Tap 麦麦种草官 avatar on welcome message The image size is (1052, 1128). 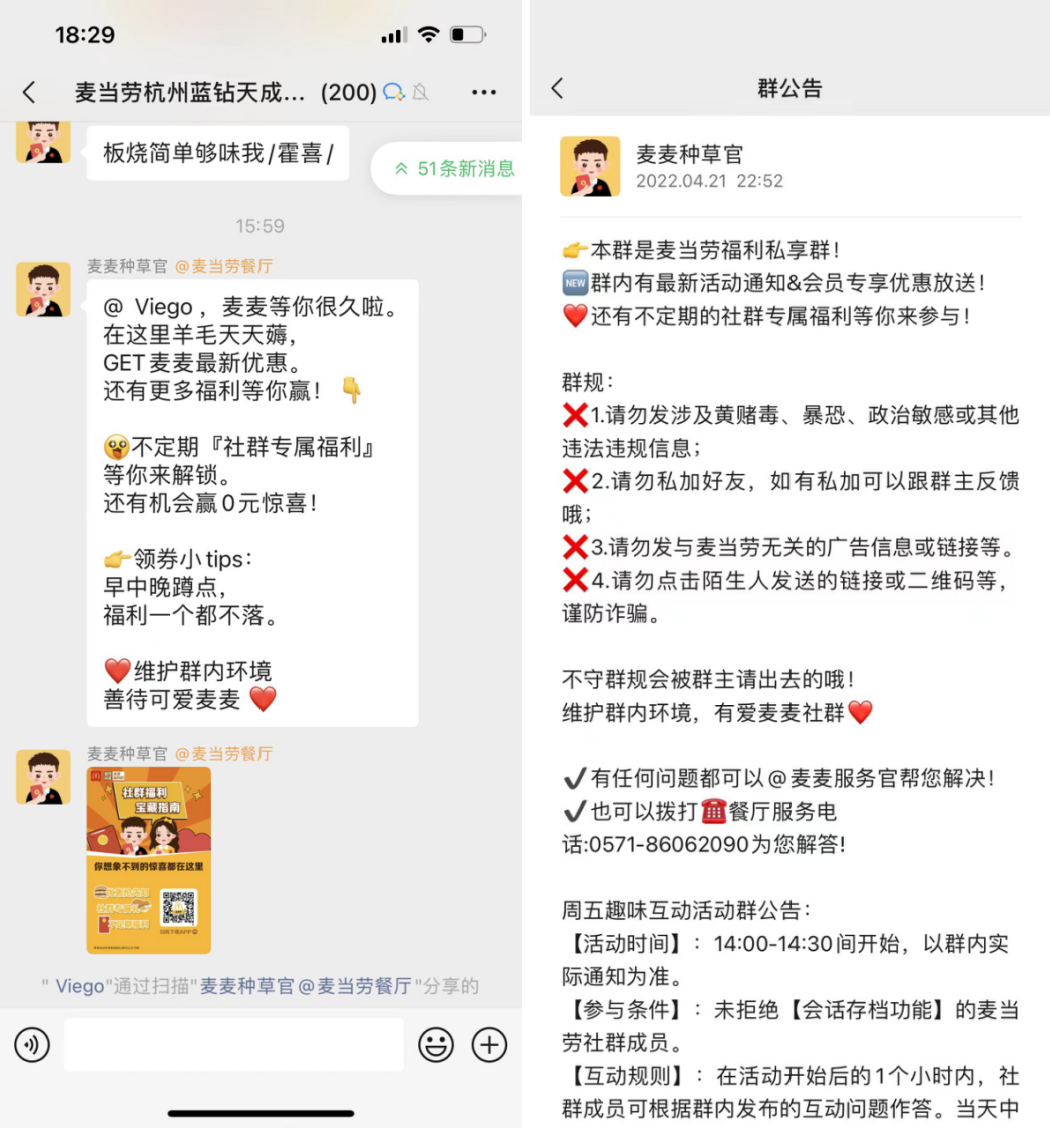click(43, 289)
